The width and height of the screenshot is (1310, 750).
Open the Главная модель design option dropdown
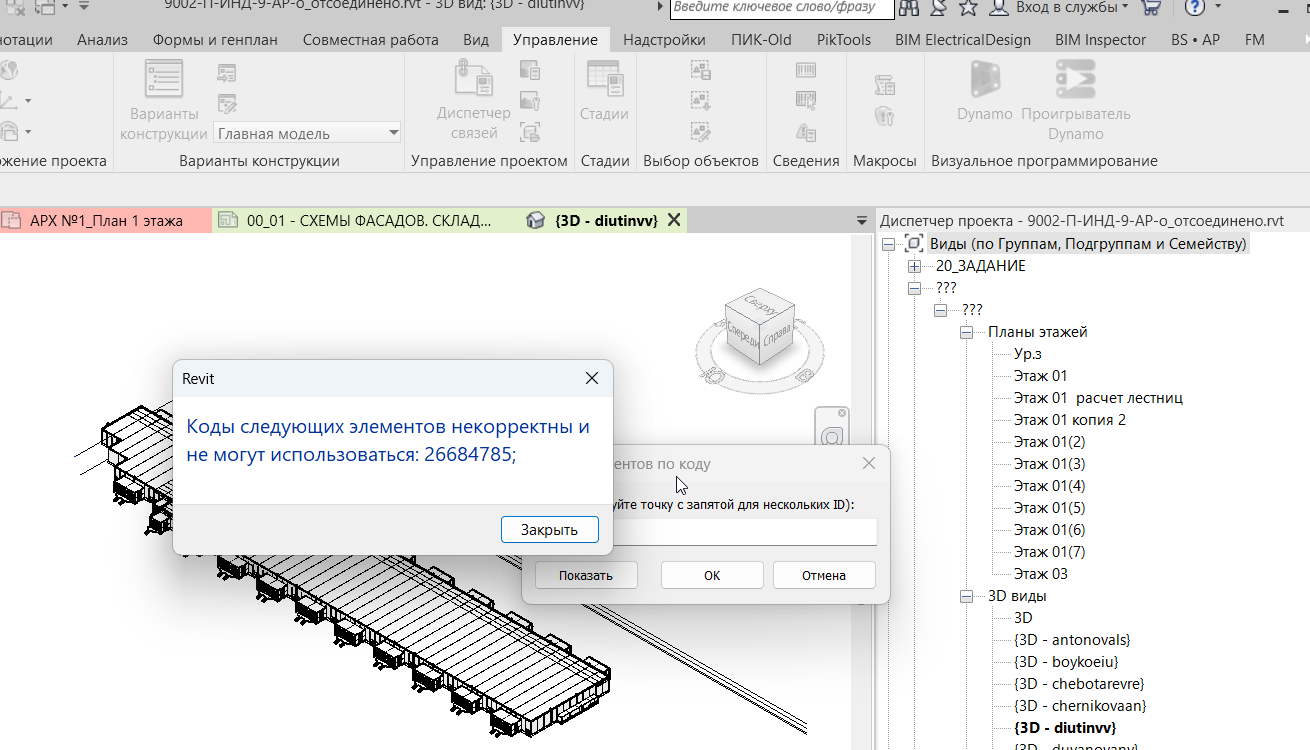coord(308,133)
